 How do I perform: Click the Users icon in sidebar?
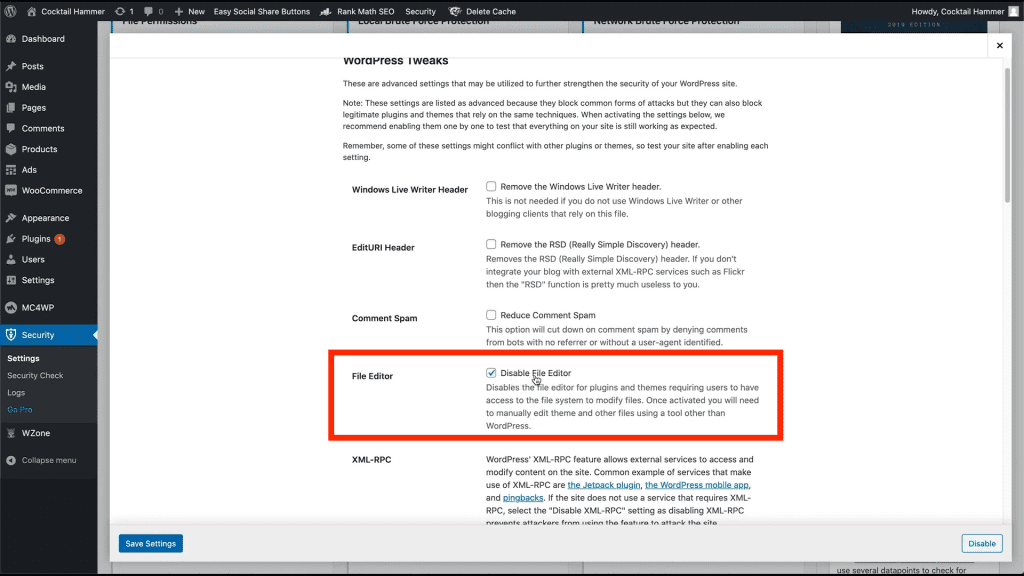coord(11,259)
